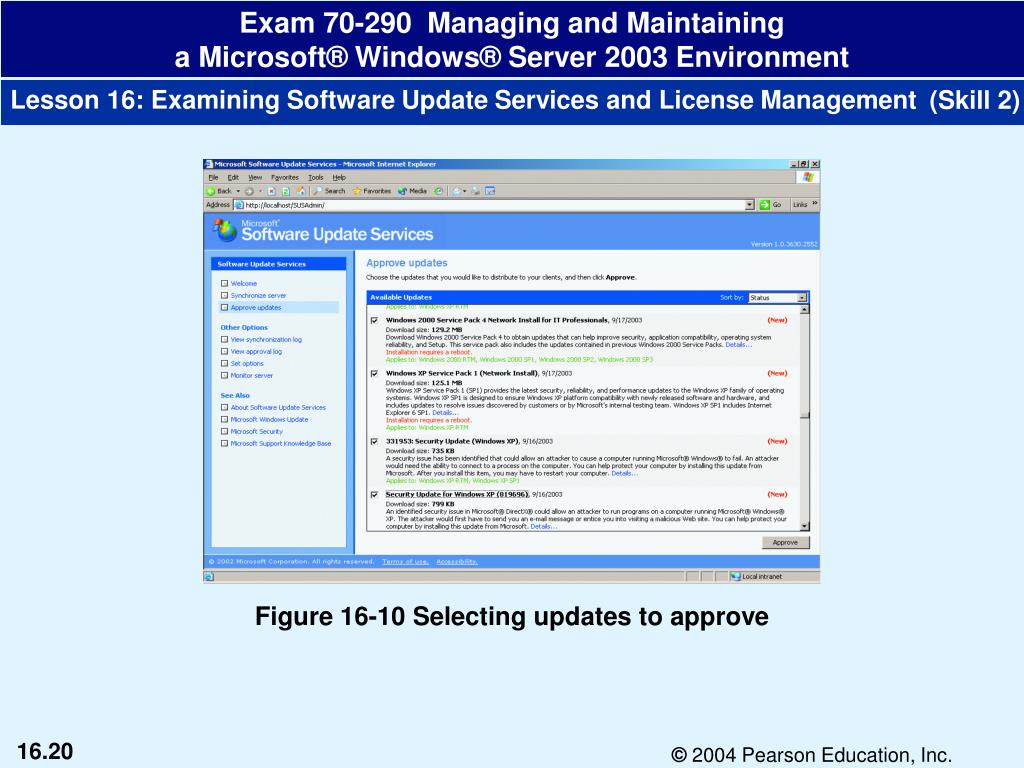
Task: Open the Help menu
Action: tap(339, 178)
